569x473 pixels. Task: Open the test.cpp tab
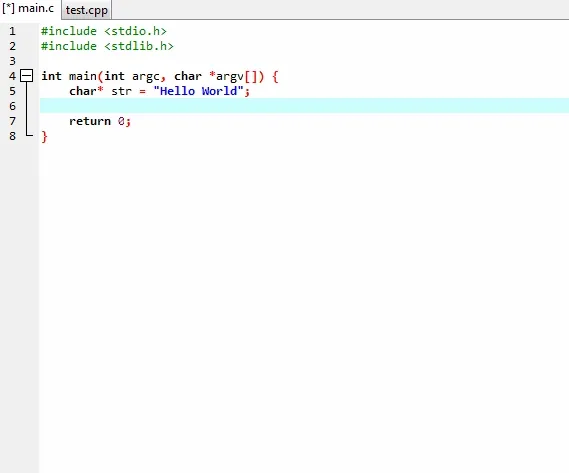[86, 10]
